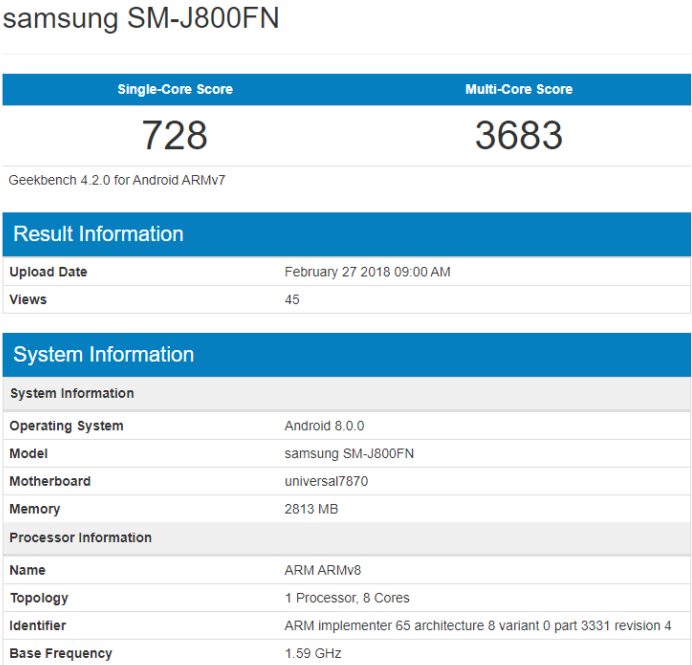Viewport: 692px width, 665px height.
Task: Click the 'Model' row label
Action: 28,454
